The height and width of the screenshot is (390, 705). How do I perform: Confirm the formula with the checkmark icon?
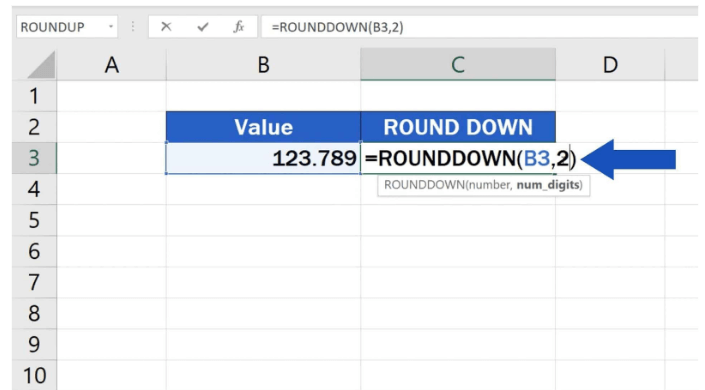pos(203,27)
